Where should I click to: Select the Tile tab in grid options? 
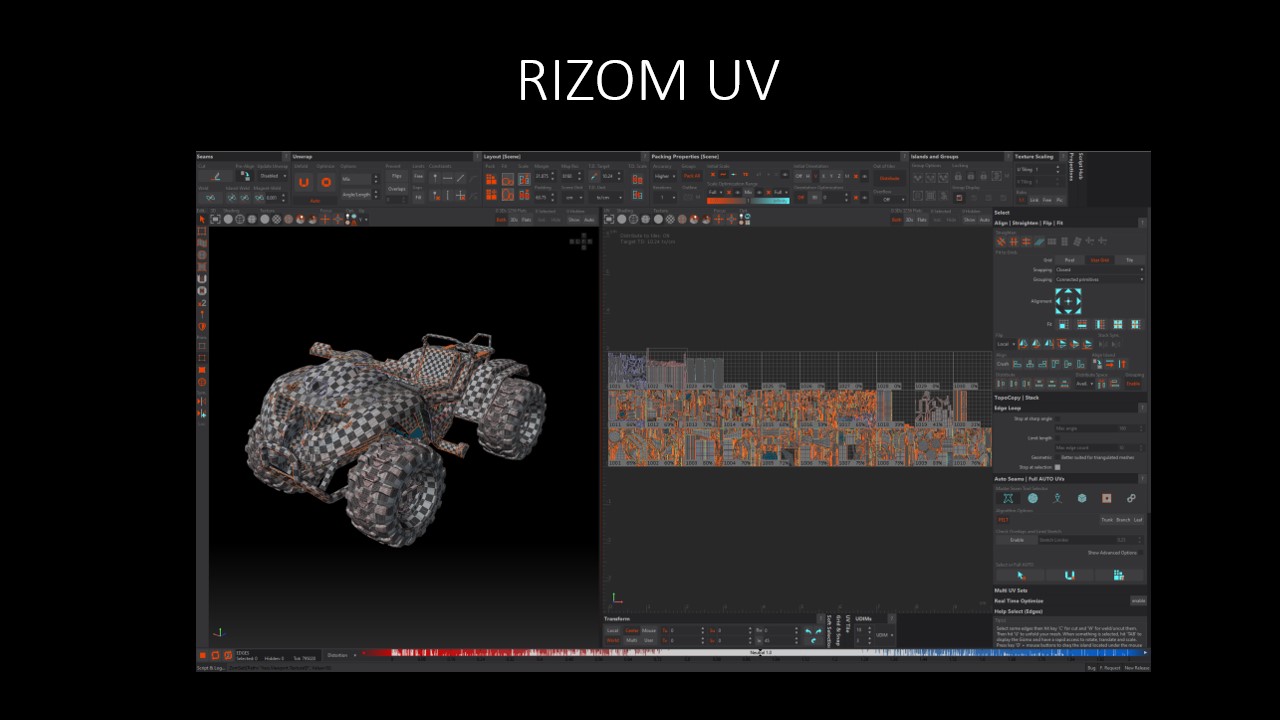click(x=1130, y=260)
